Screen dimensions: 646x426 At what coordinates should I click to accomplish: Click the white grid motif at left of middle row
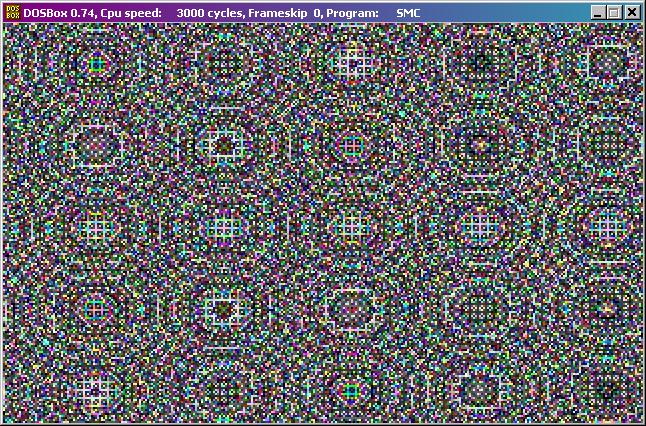tap(95, 227)
